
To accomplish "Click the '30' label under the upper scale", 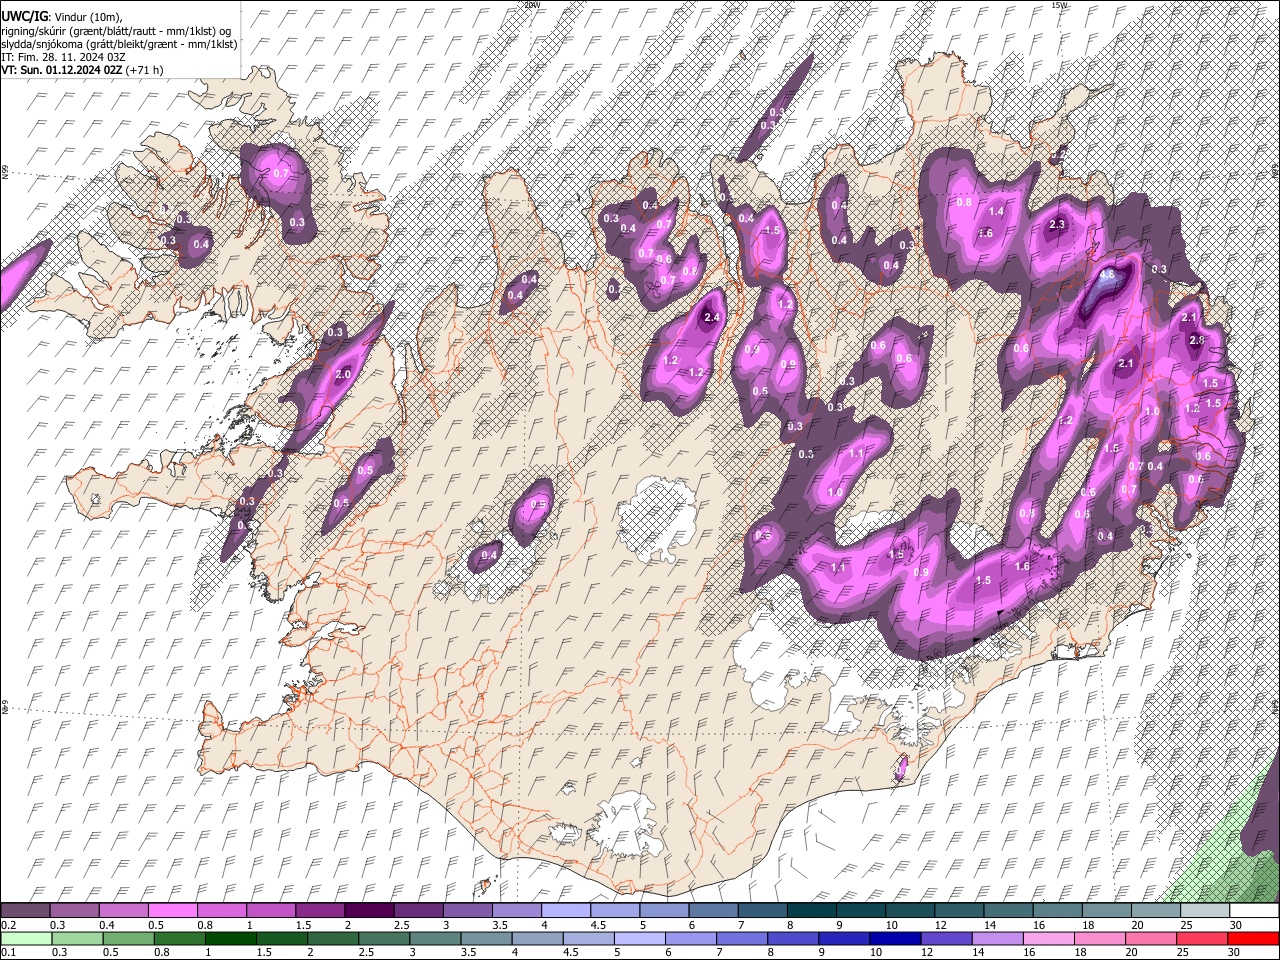I will (1236, 924).
